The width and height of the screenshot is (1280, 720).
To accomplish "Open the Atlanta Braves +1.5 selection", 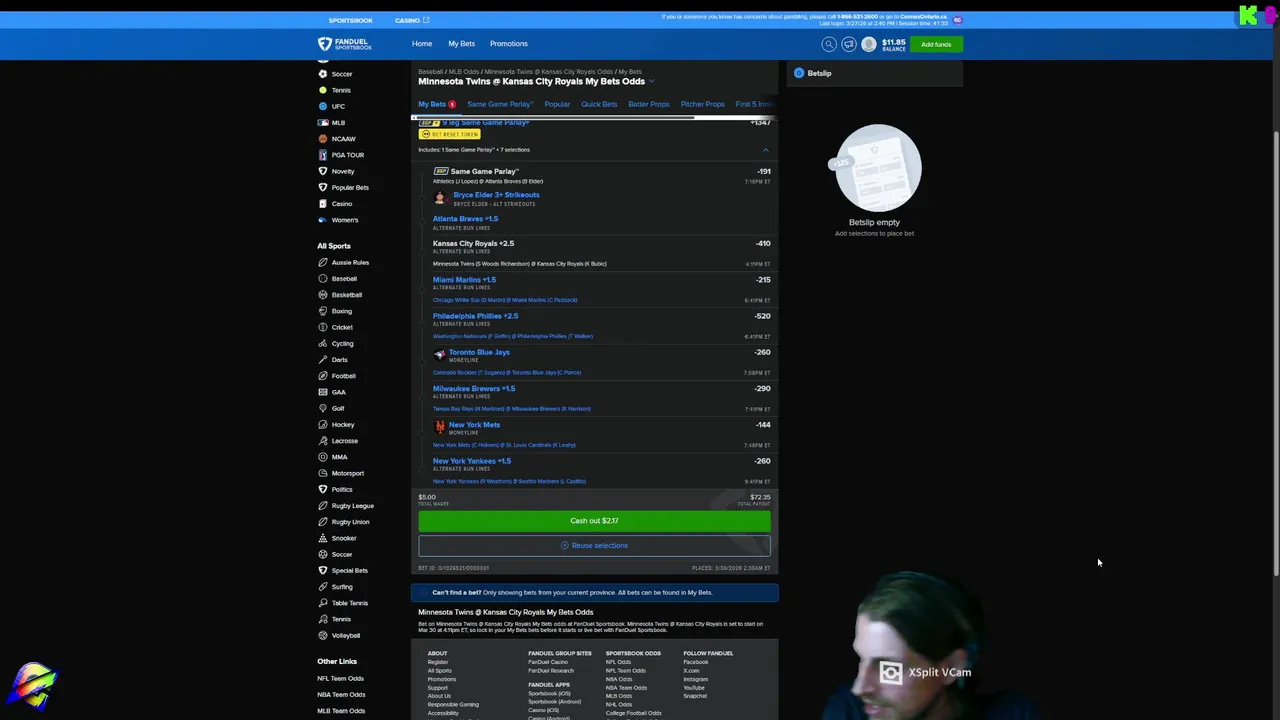I will (465, 219).
